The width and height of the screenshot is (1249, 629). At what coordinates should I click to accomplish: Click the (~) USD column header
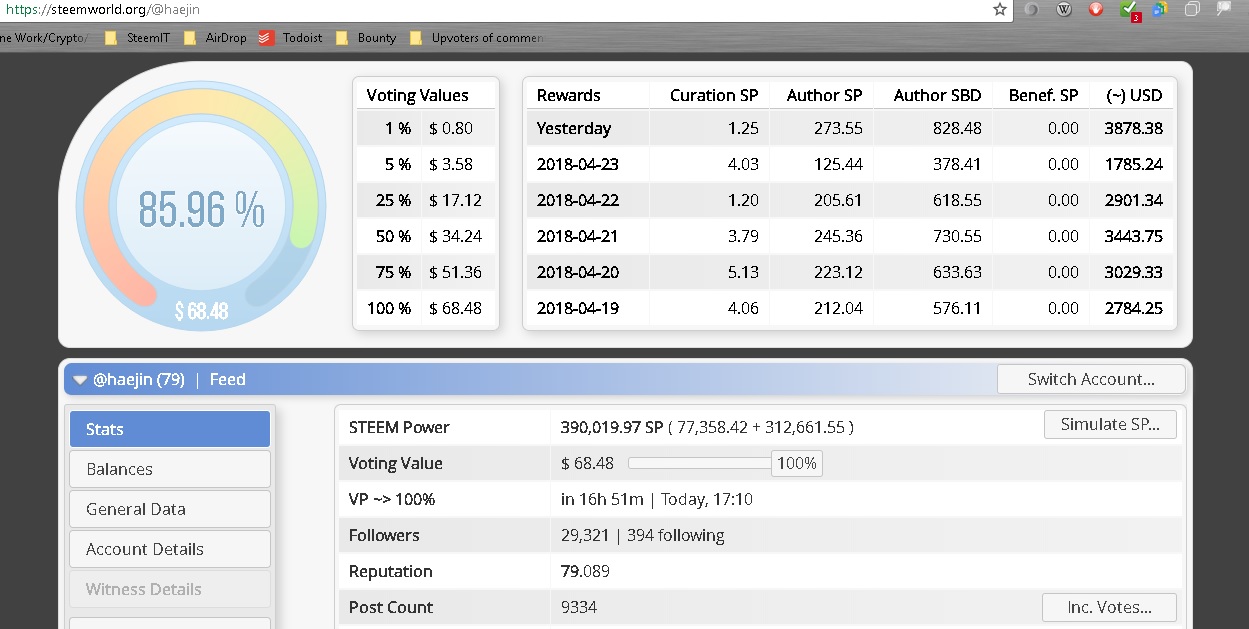[1134, 95]
